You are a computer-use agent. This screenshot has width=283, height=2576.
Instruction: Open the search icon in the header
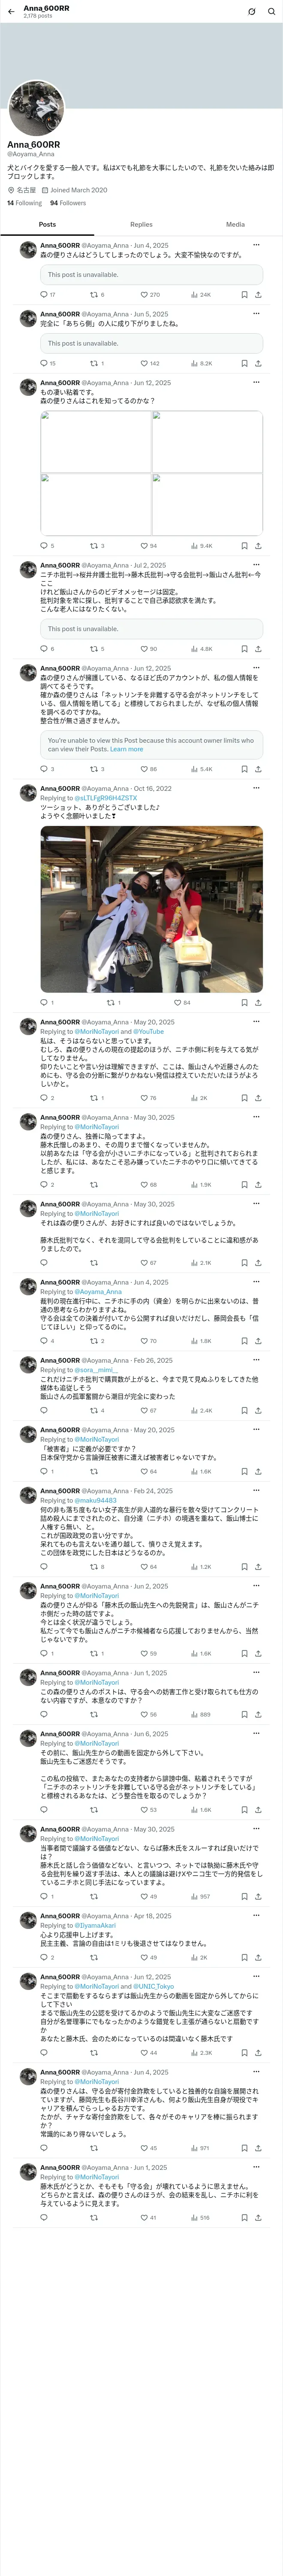271,11
